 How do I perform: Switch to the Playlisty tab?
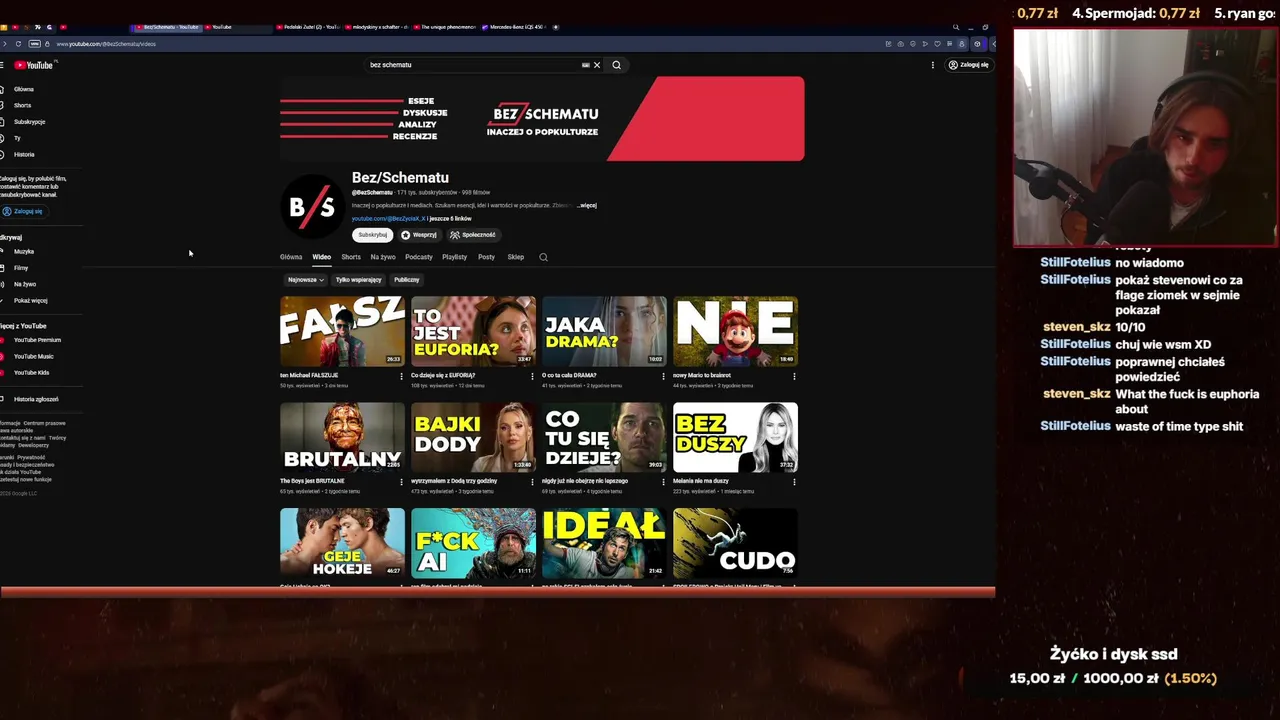click(455, 257)
